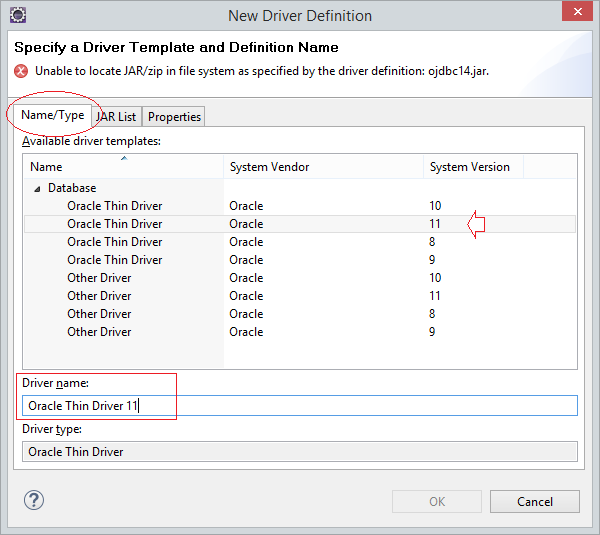Screen dimensions: 600x535
Task: Cancel the driver definition dialog
Action: click(535, 502)
